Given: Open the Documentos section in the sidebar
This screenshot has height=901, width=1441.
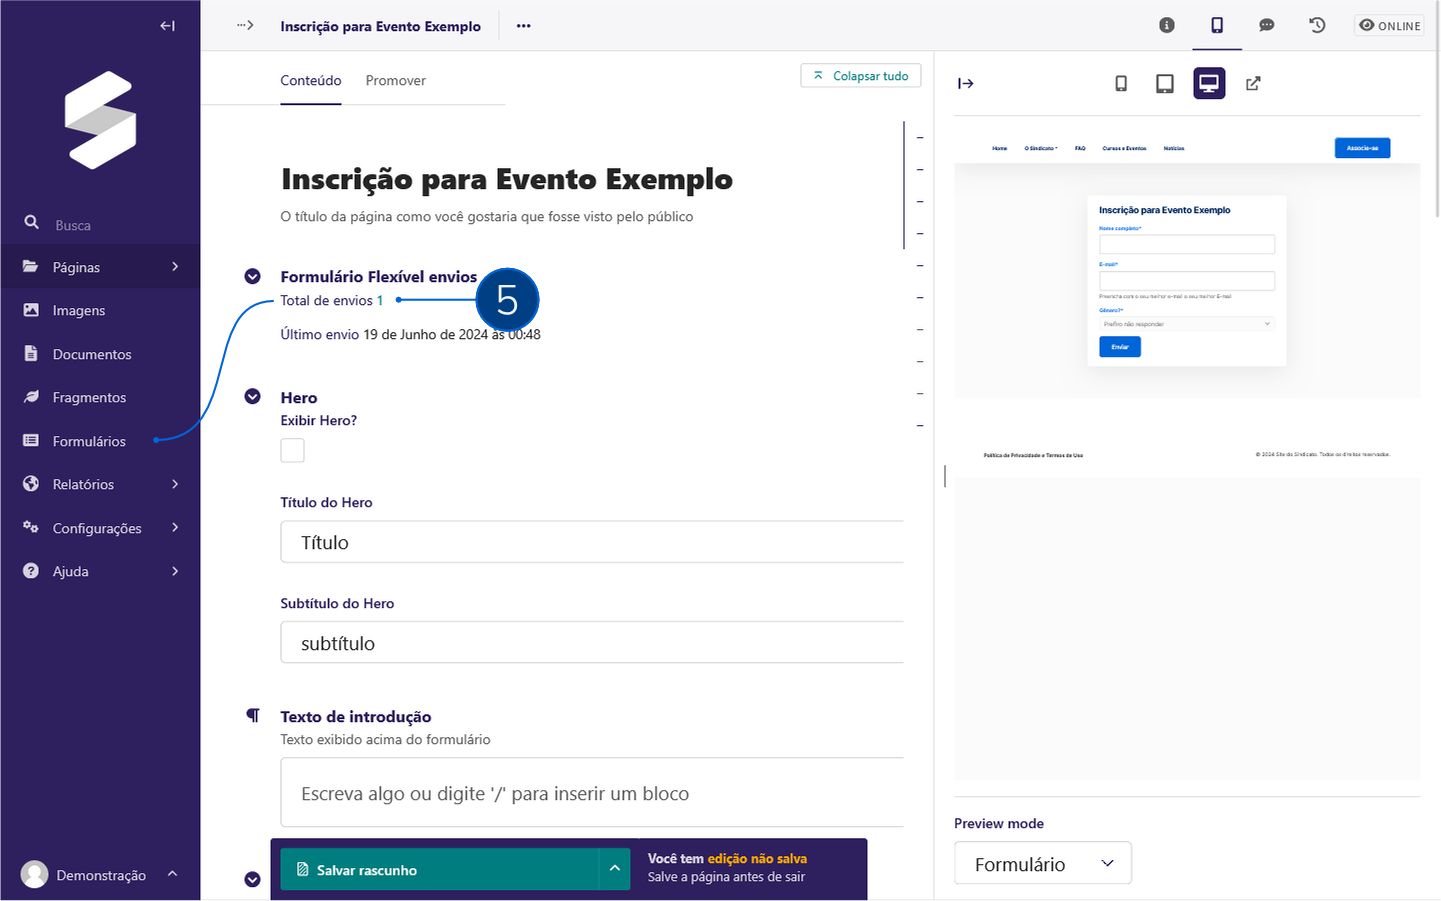Looking at the screenshot, I should coord(91,354).
